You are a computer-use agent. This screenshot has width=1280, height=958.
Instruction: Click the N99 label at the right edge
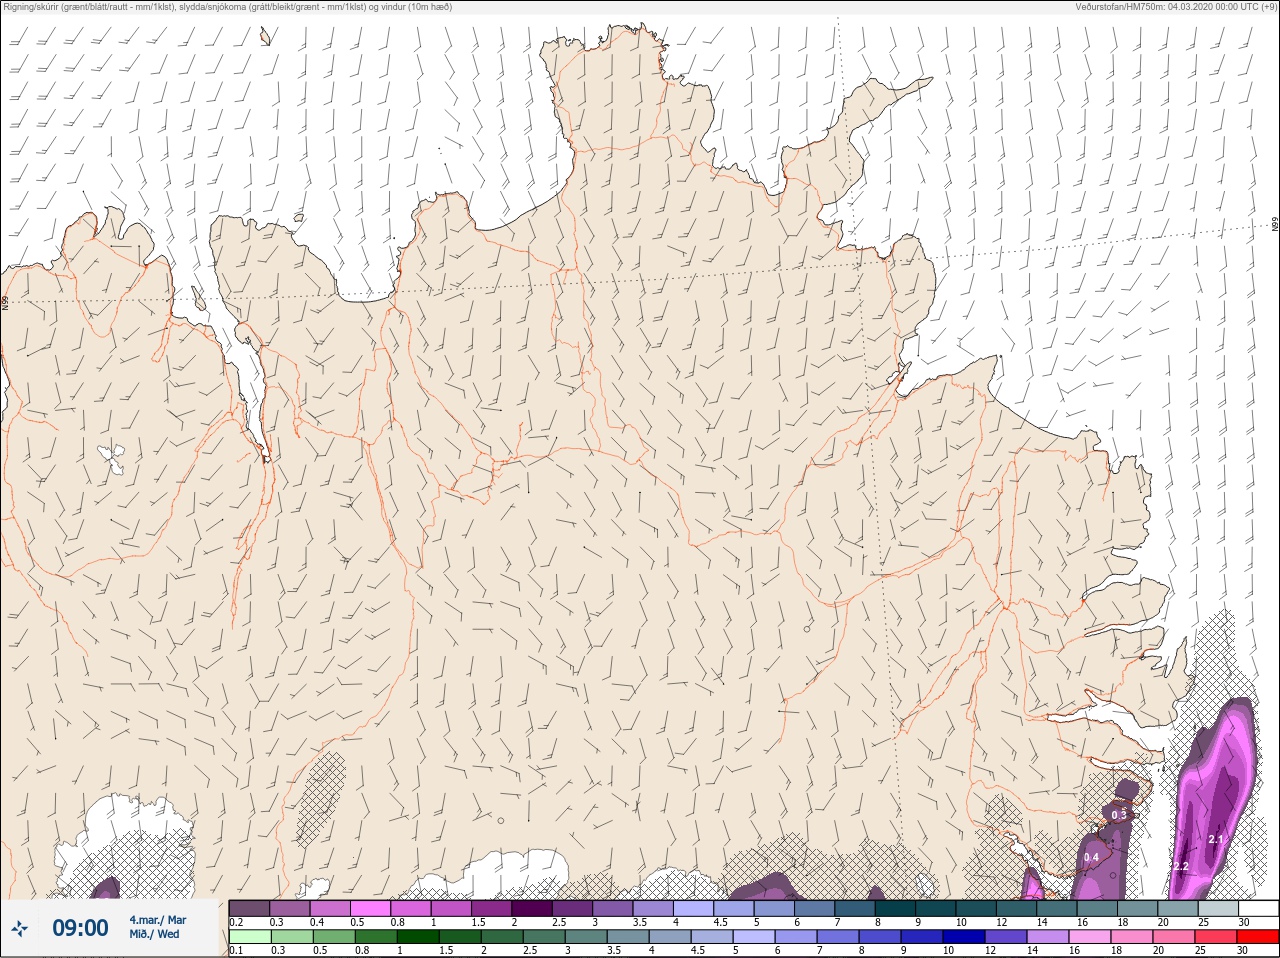click(1275, 225)
